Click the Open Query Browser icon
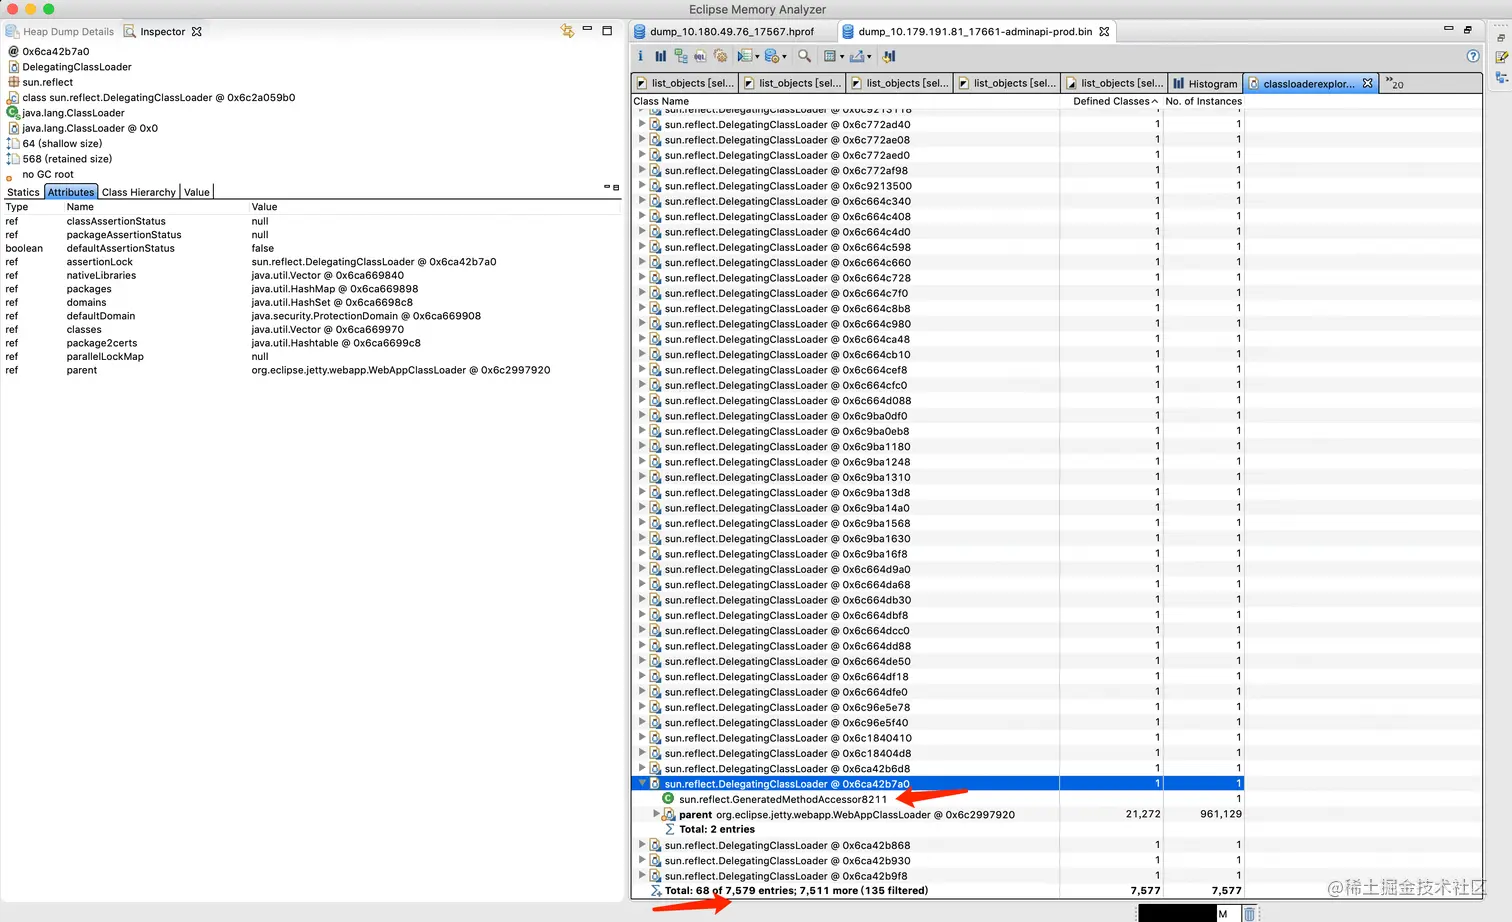Image resolution: width=1512 pixels, height=922 pixels. [x=771, y=56]
